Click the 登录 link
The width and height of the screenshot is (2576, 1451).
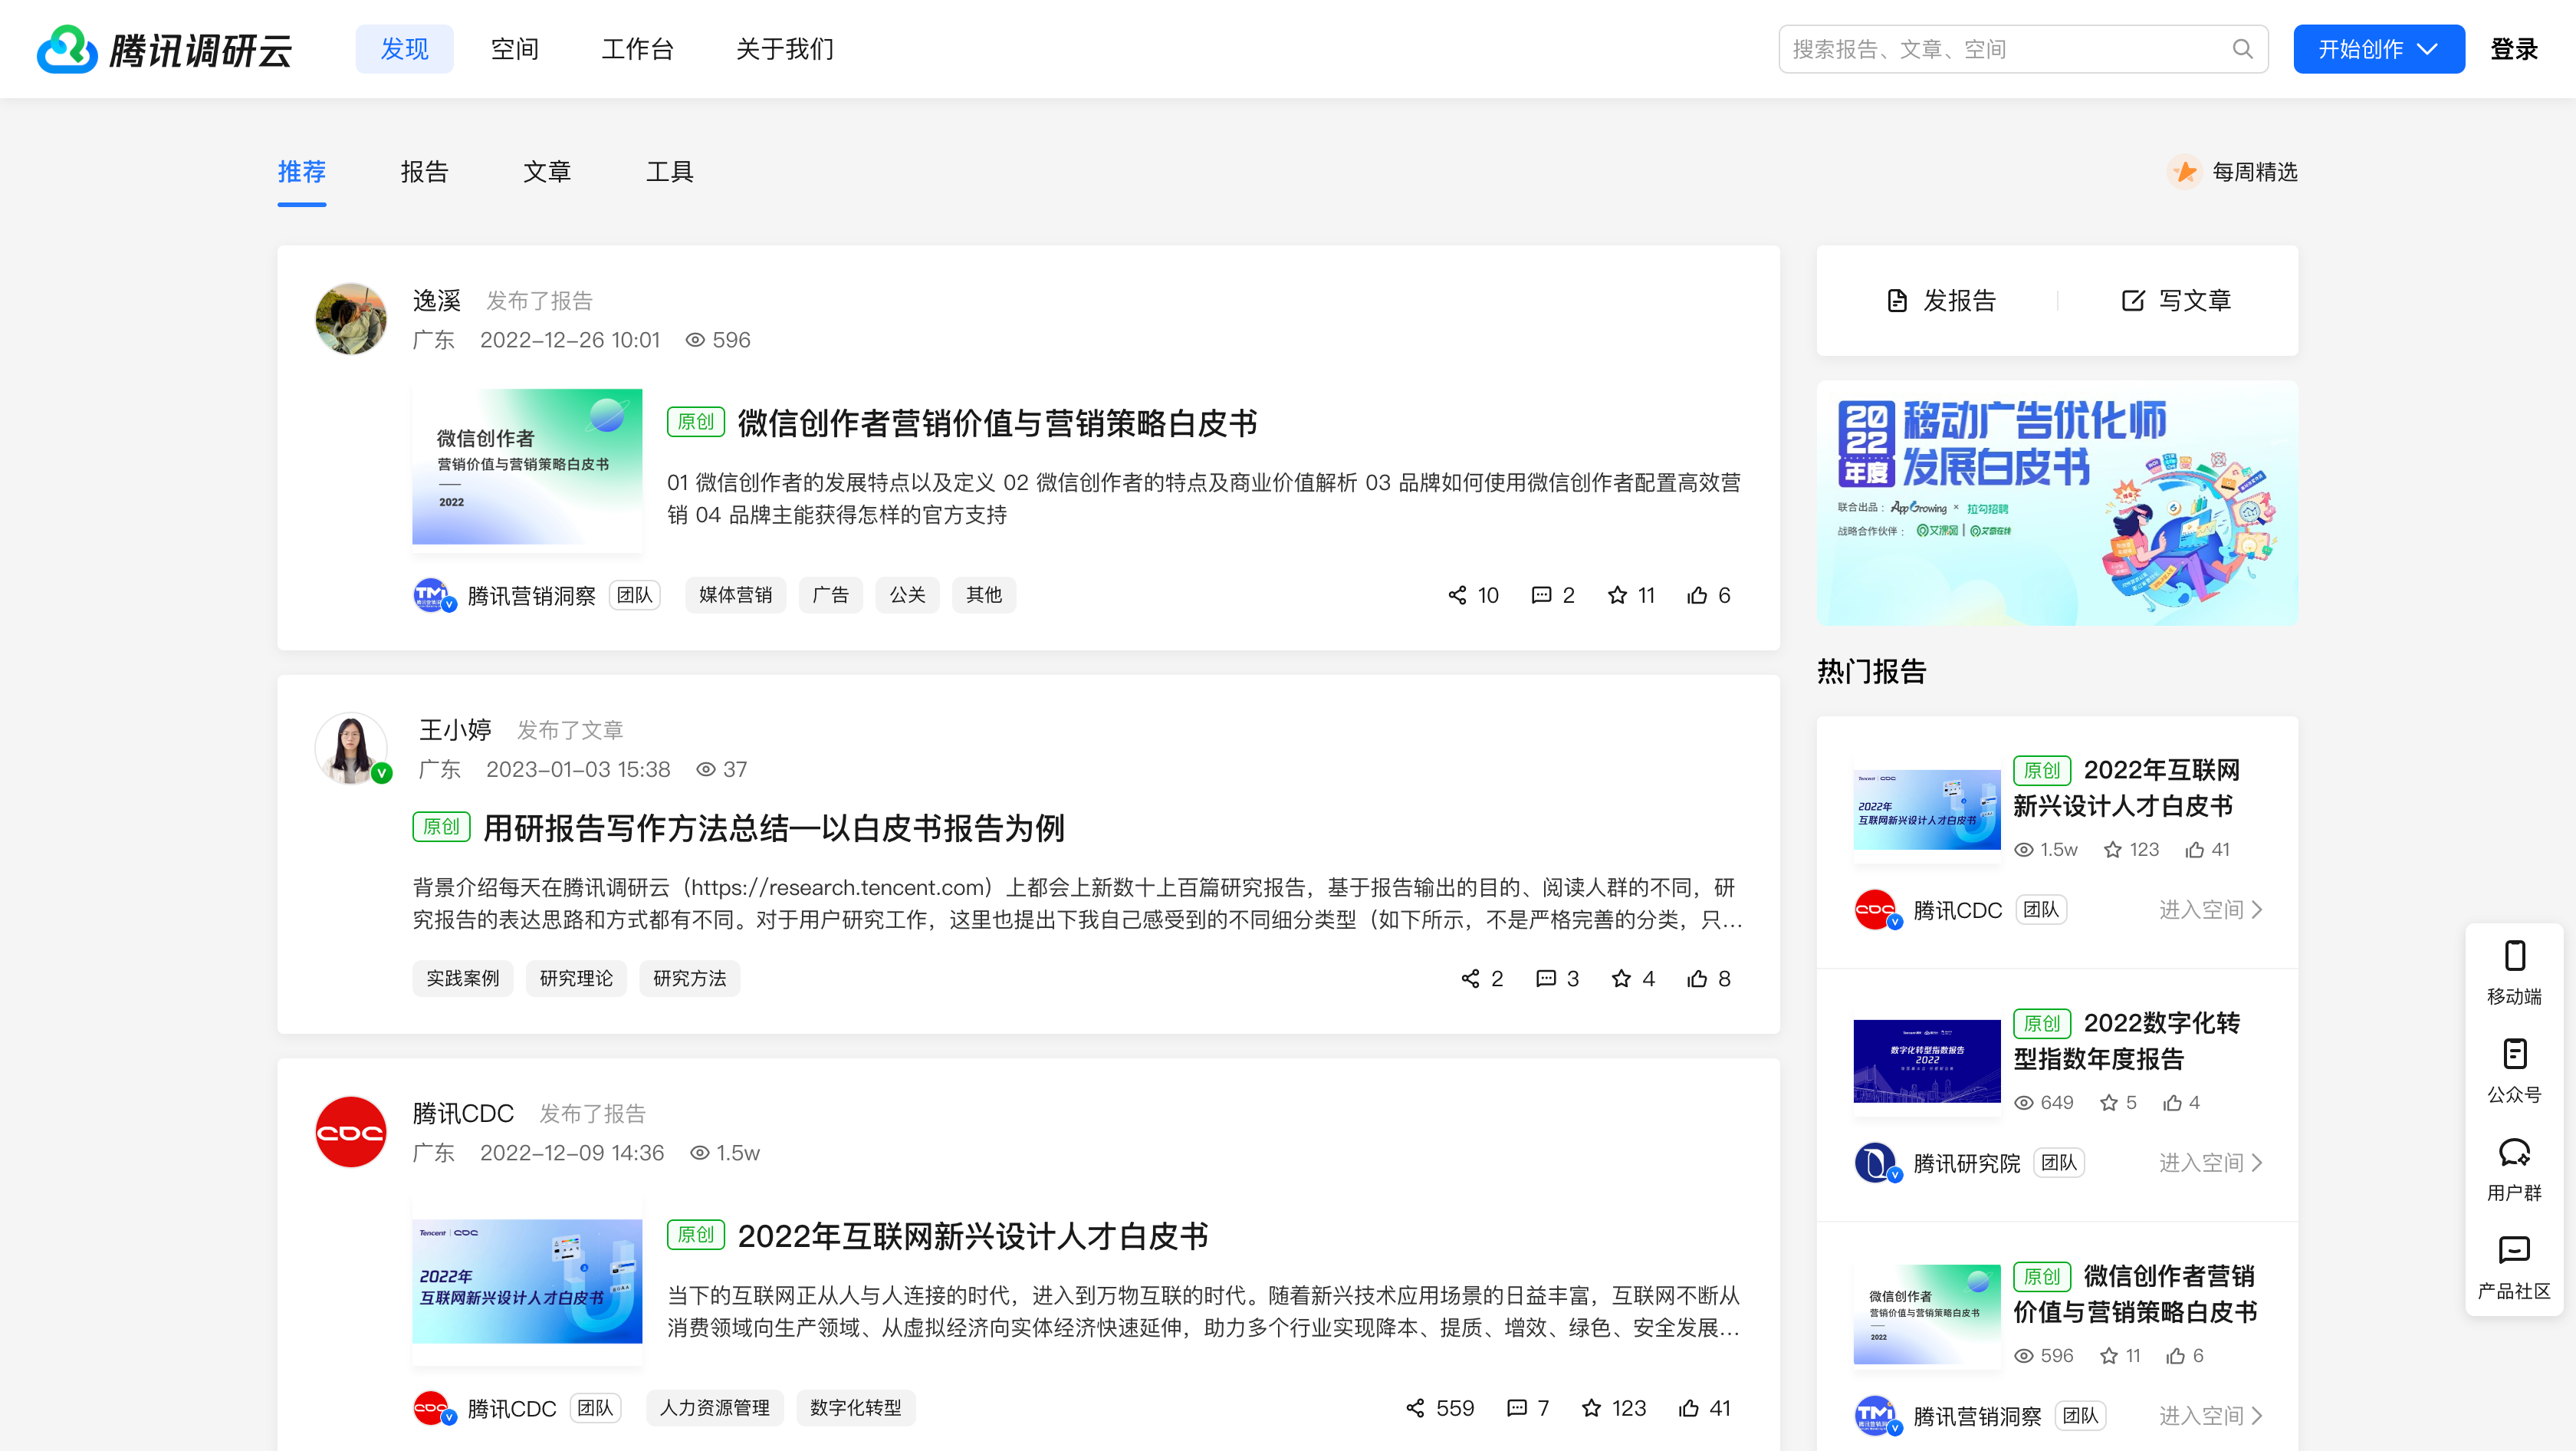[2513, 49]
